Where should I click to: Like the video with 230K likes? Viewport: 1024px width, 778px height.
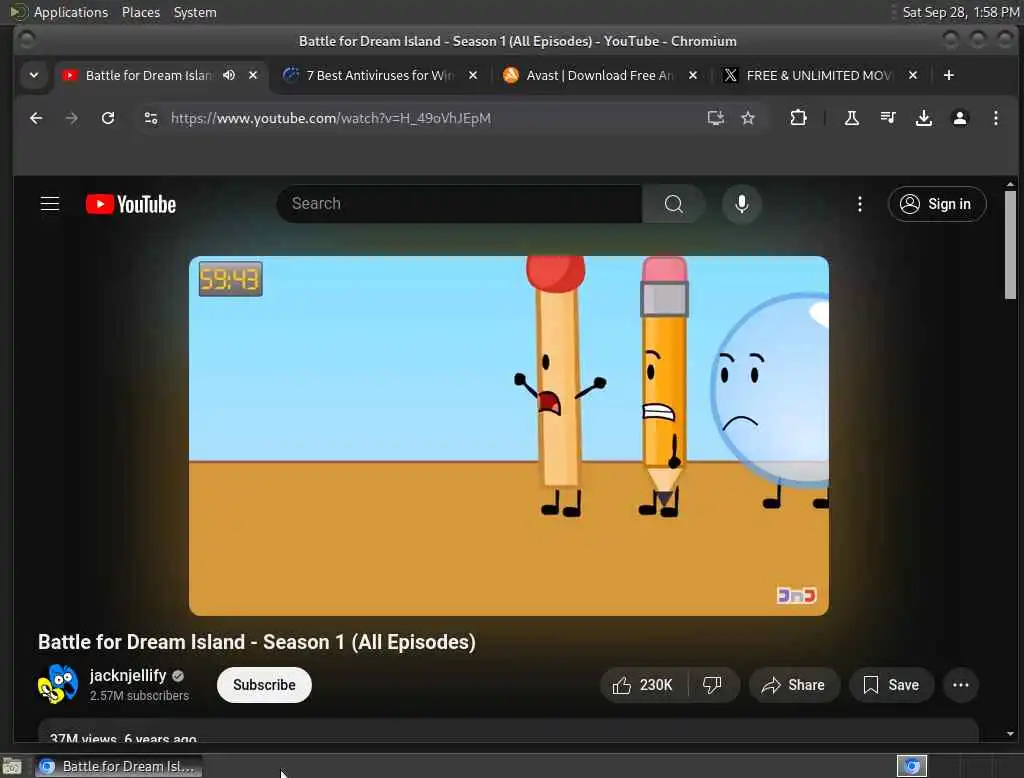(643, 685)
